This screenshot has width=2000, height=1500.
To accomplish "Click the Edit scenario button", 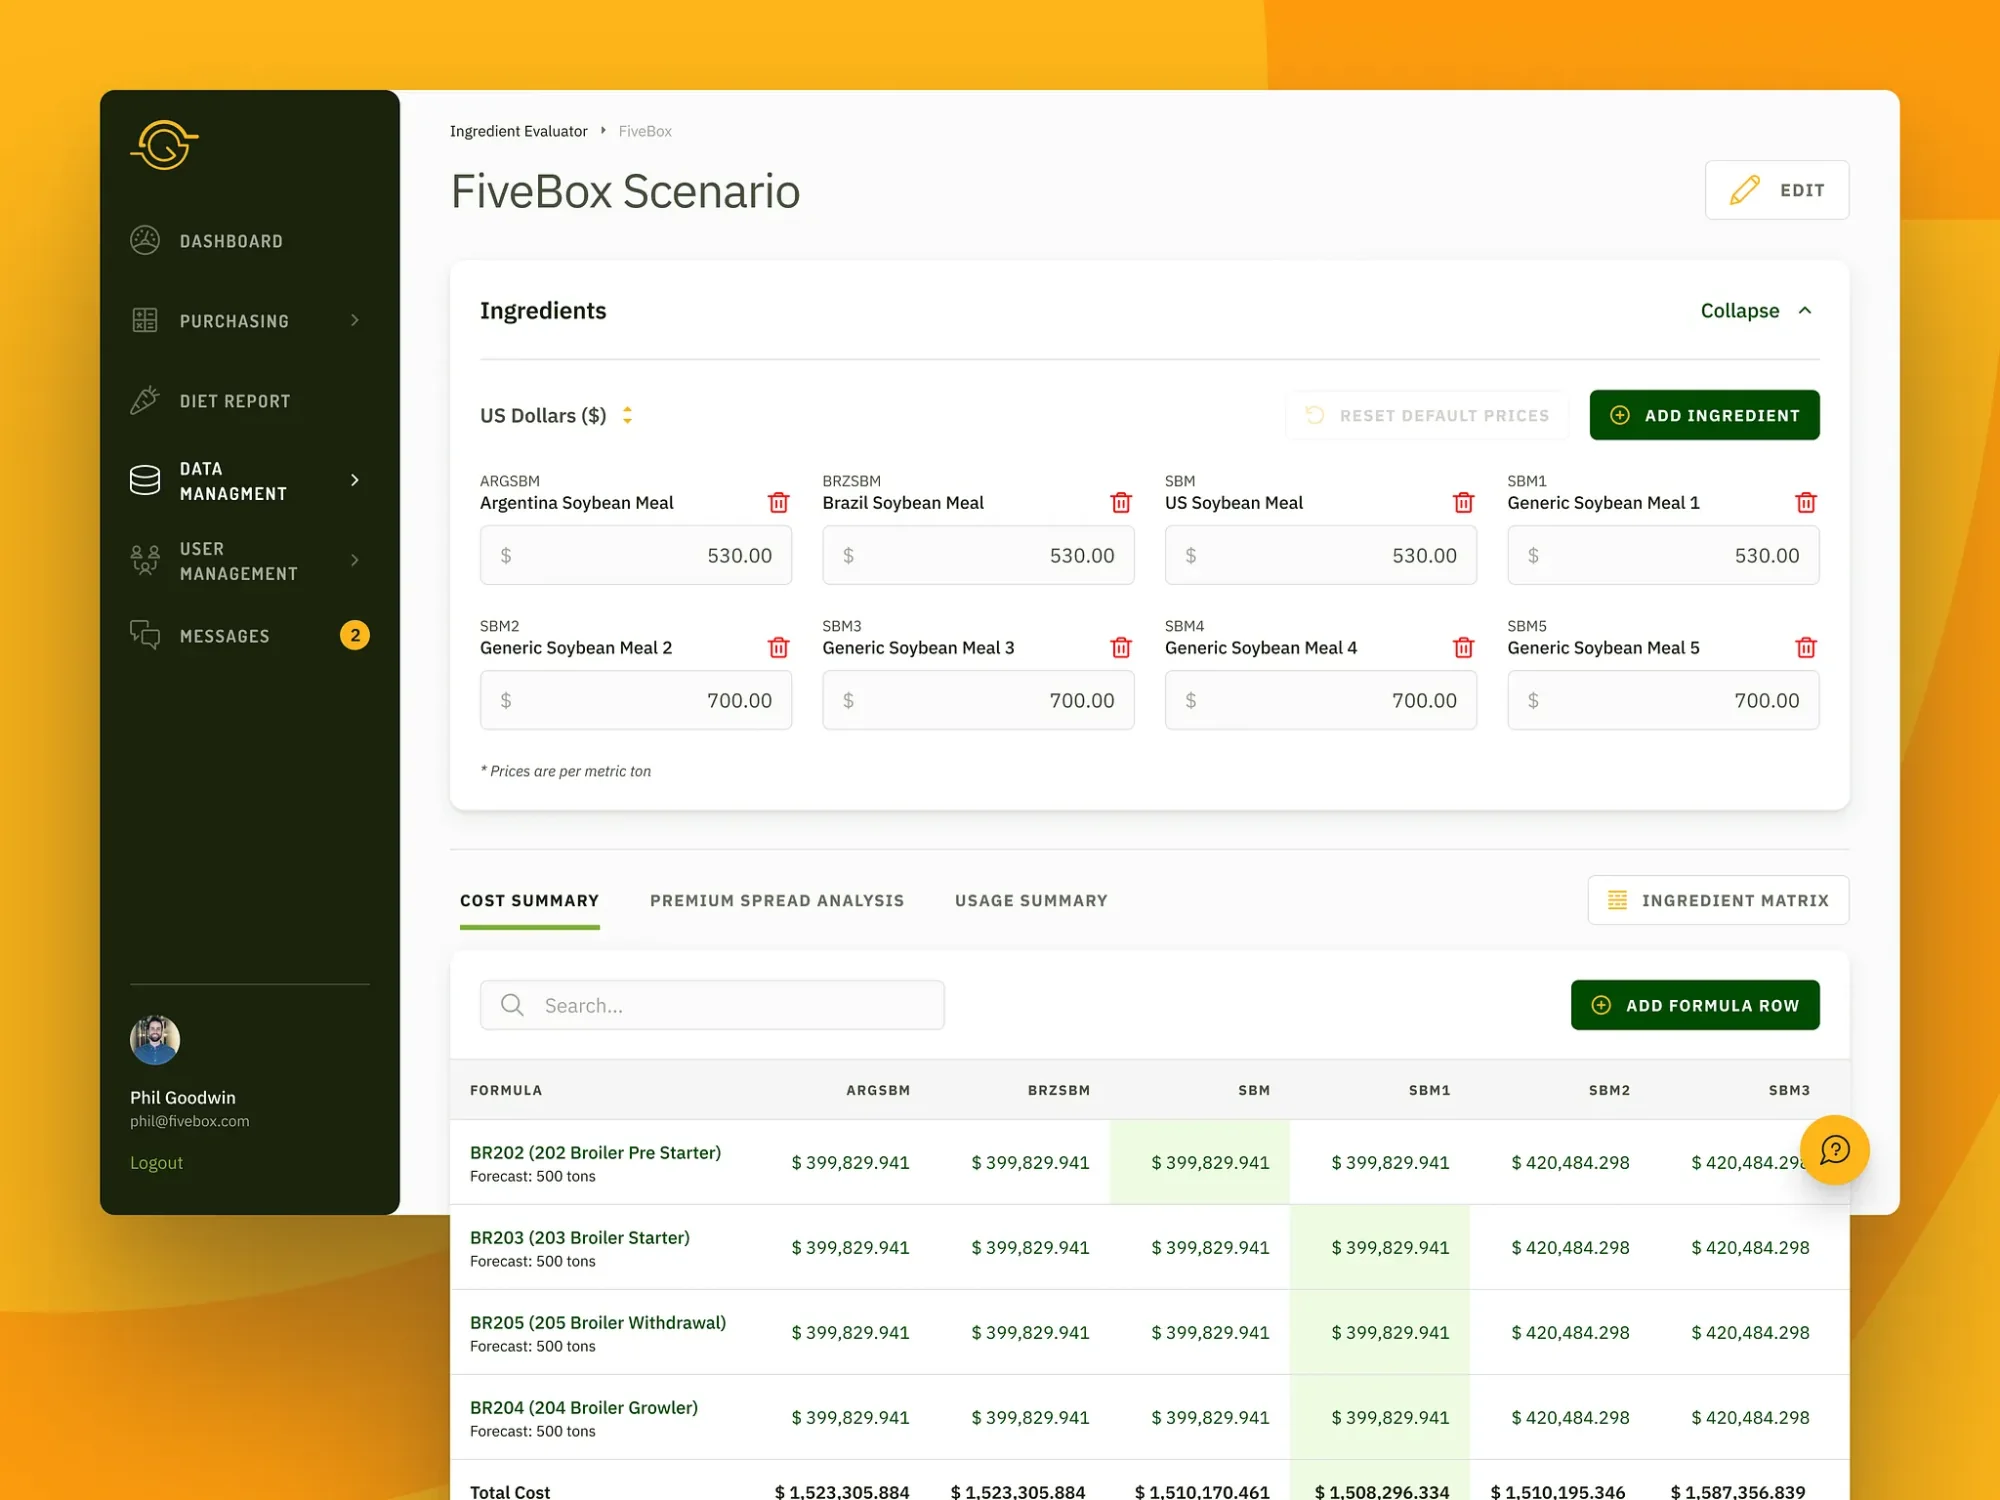I will tap(1777, 190).
